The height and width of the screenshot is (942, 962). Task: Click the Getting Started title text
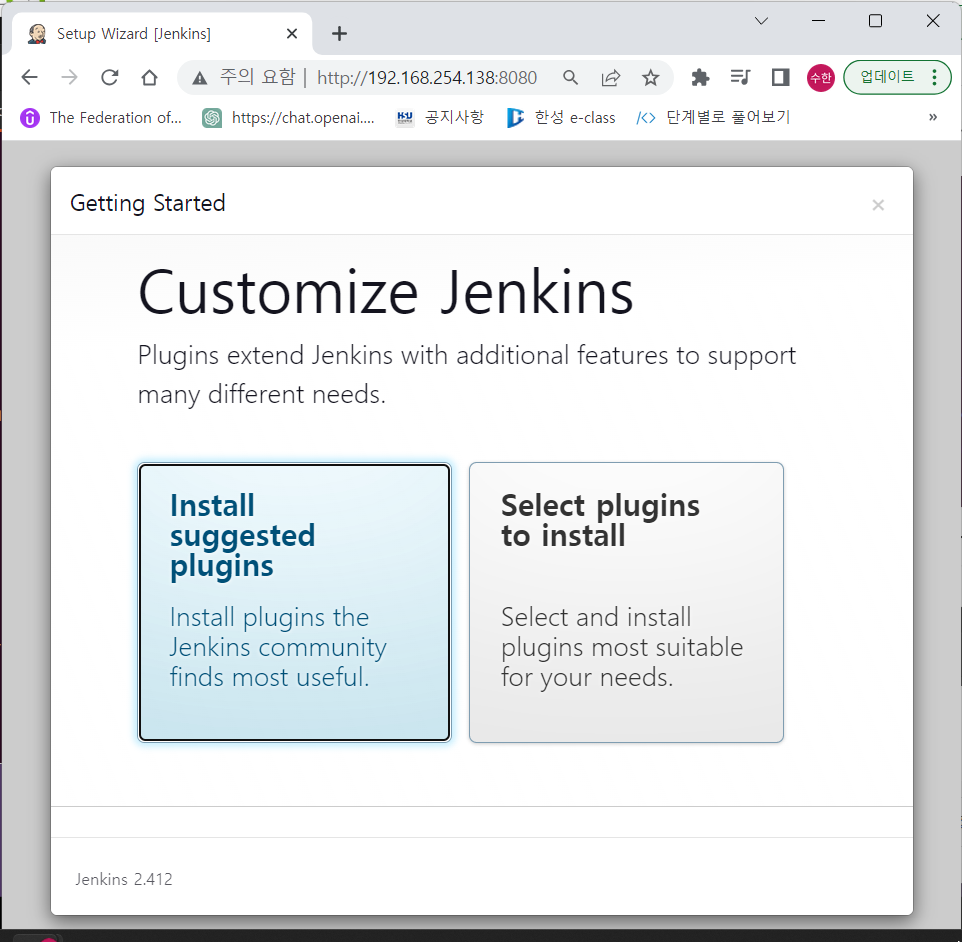coord(148,203)
